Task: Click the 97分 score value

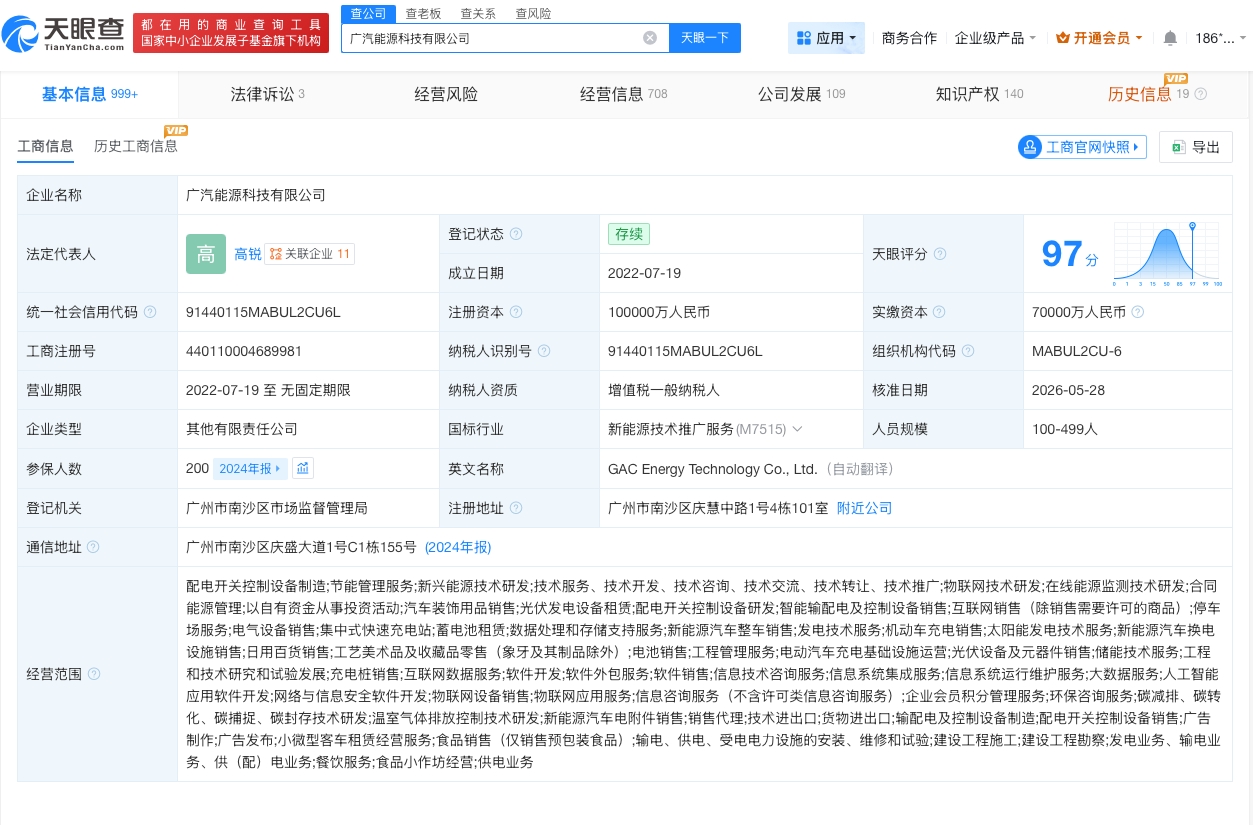Action: pos(1069,254)
